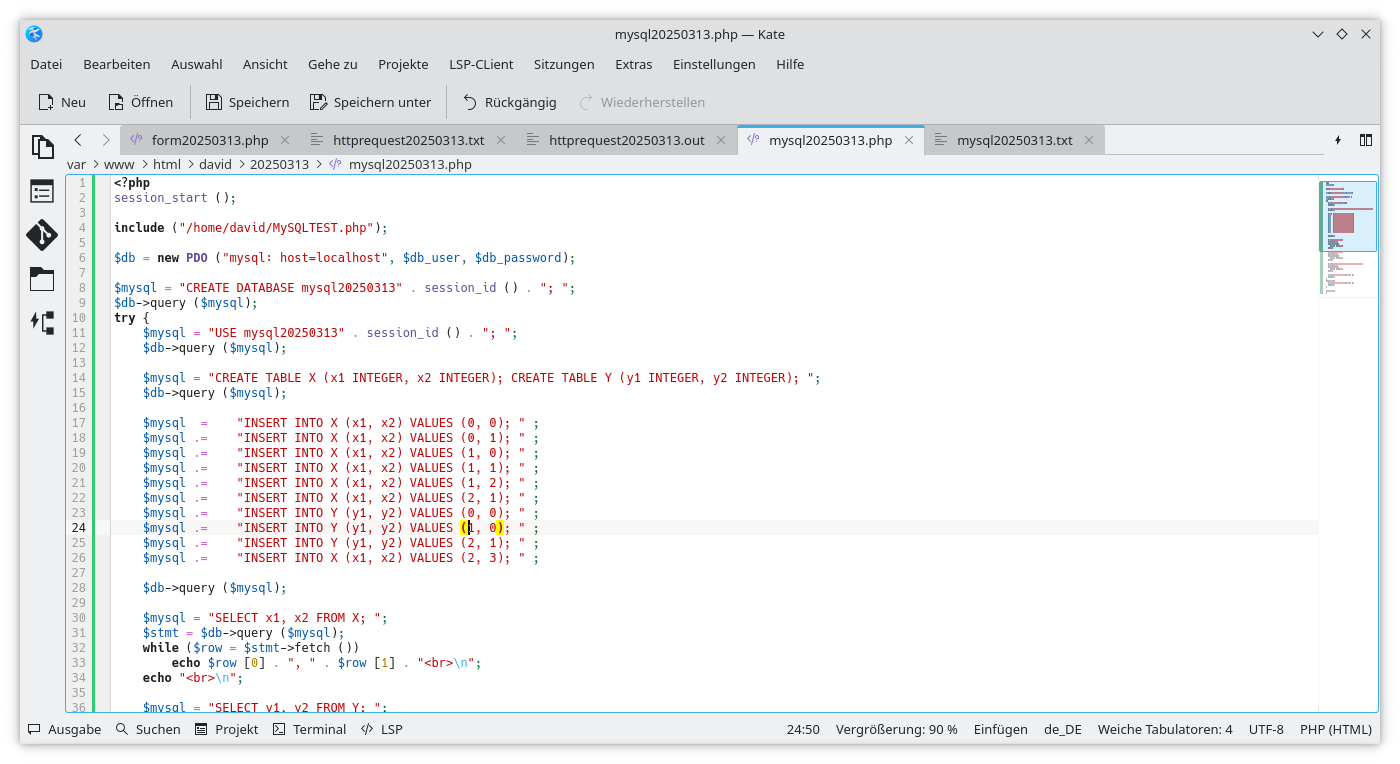Open the Einstellungen menu
The width and height of the screenshot is (1400, 764).
(714, 64)
